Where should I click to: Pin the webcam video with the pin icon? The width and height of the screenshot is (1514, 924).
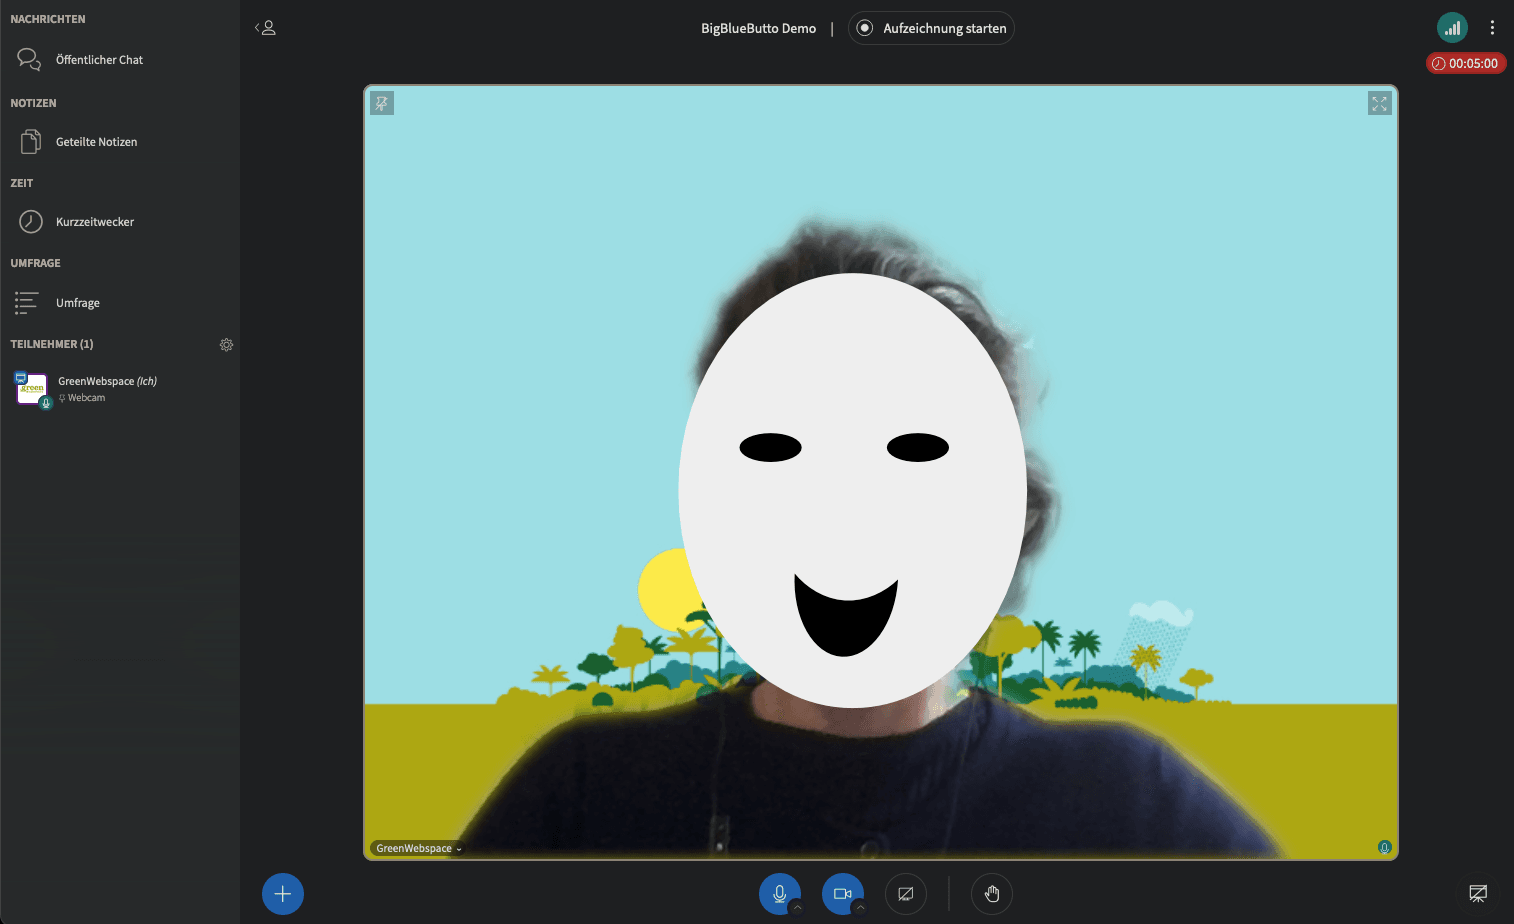click(x=382, y=103)
